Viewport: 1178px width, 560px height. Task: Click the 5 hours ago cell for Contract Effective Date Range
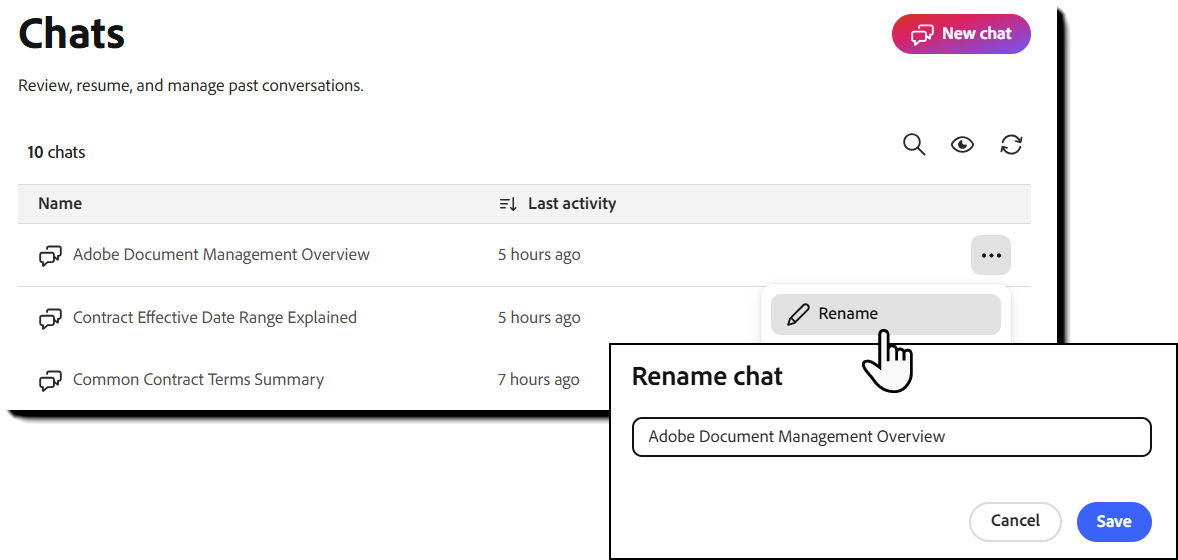[539, 317]
